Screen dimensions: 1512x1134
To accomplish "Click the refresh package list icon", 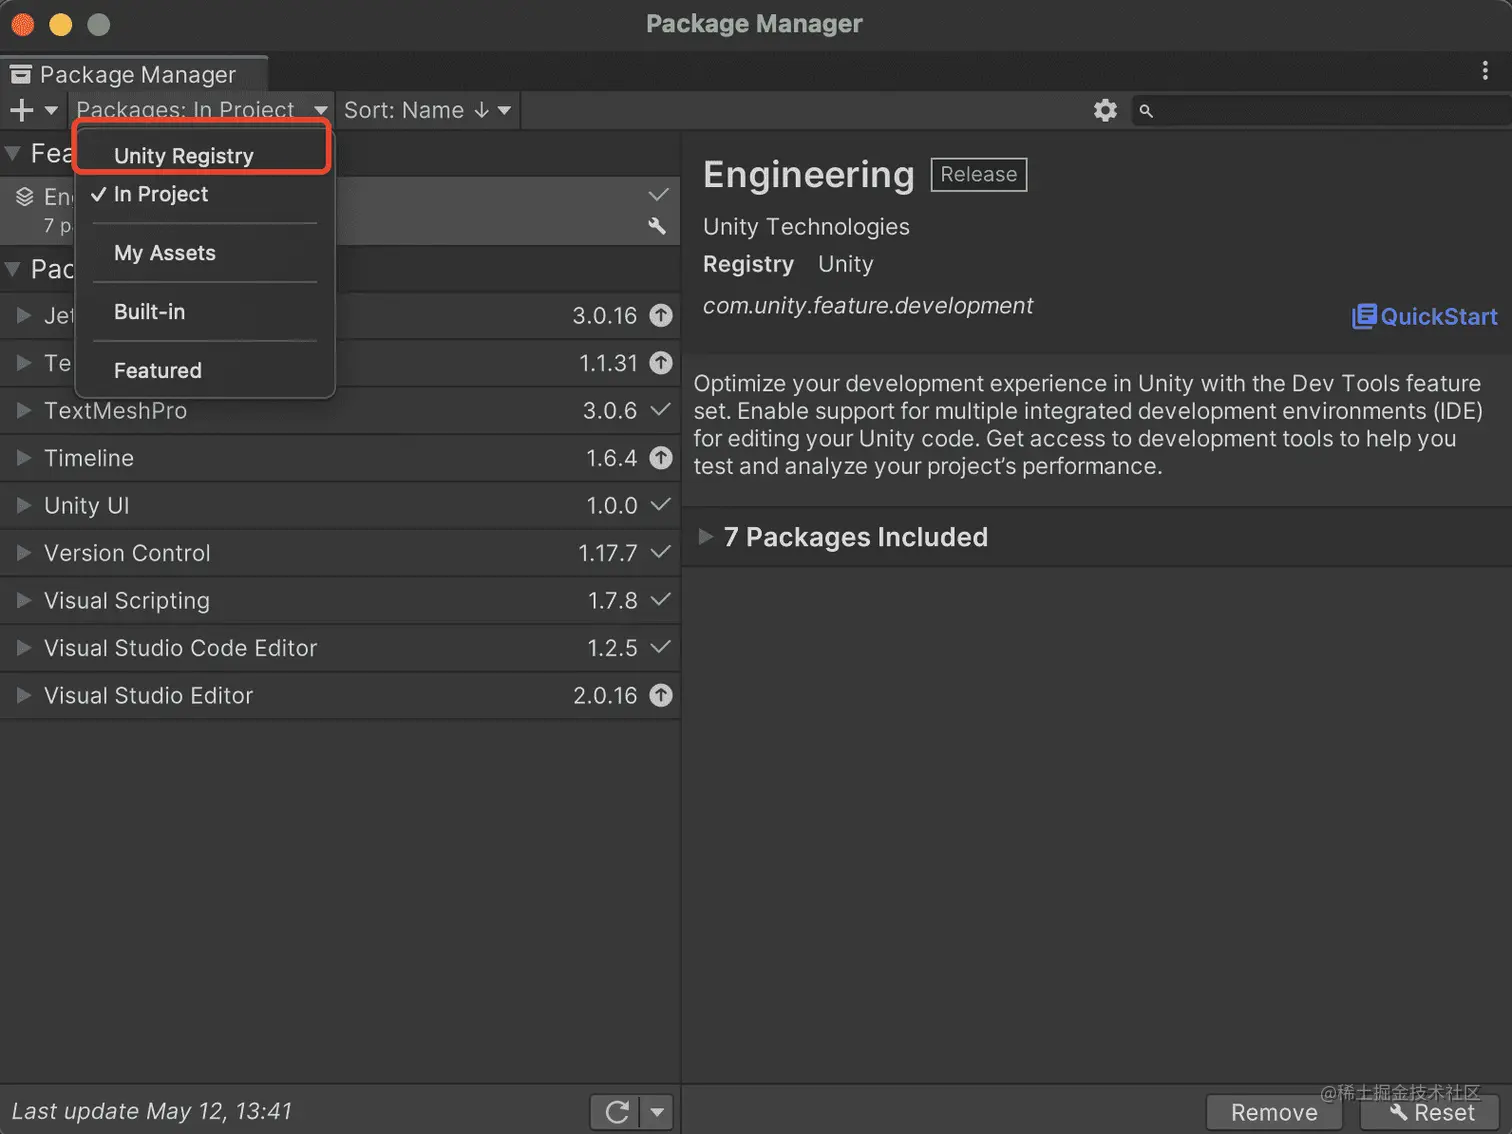I will [617, 1112].
